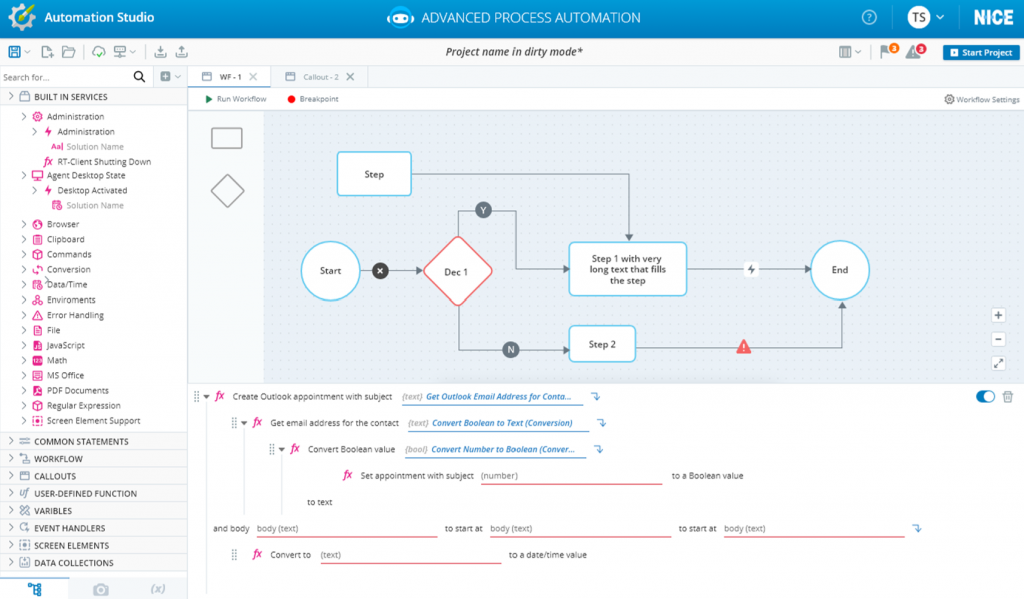The width and height of the screenshot is (1024, 599).
Task: Click the zoom in control on the canvas
Action: coord(998,315)
